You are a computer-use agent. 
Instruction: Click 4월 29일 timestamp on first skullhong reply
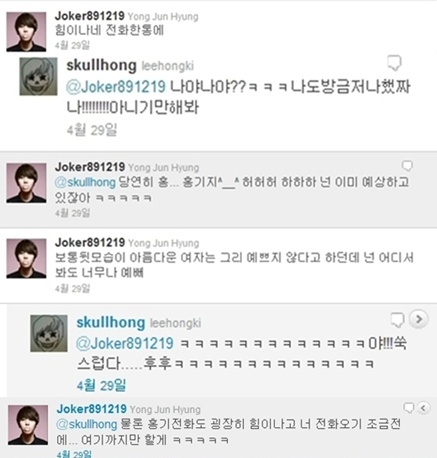point(92,130)
